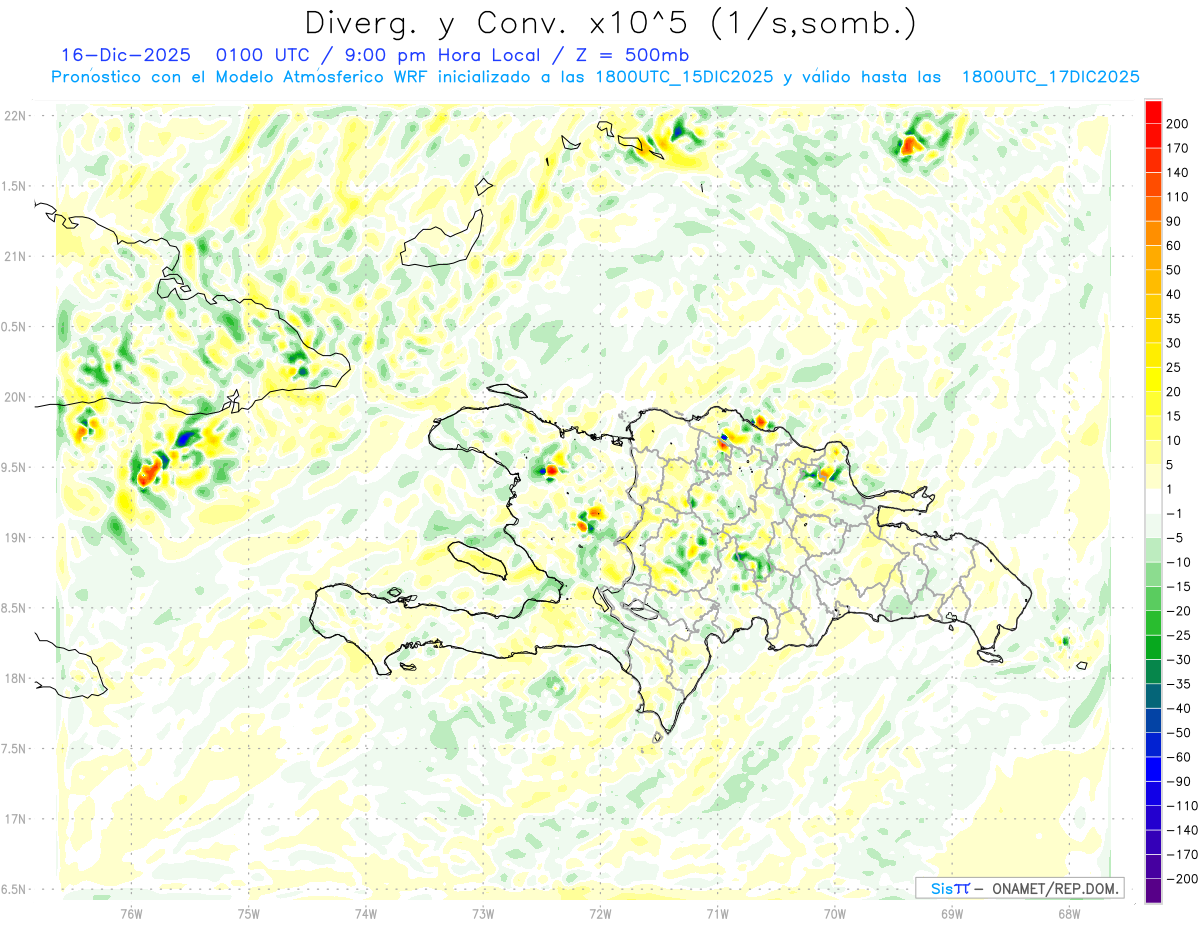Click the 6.5N latitude label
Image resolution: width=1200 pixels, height=927 pixels.
pos(15,889)
